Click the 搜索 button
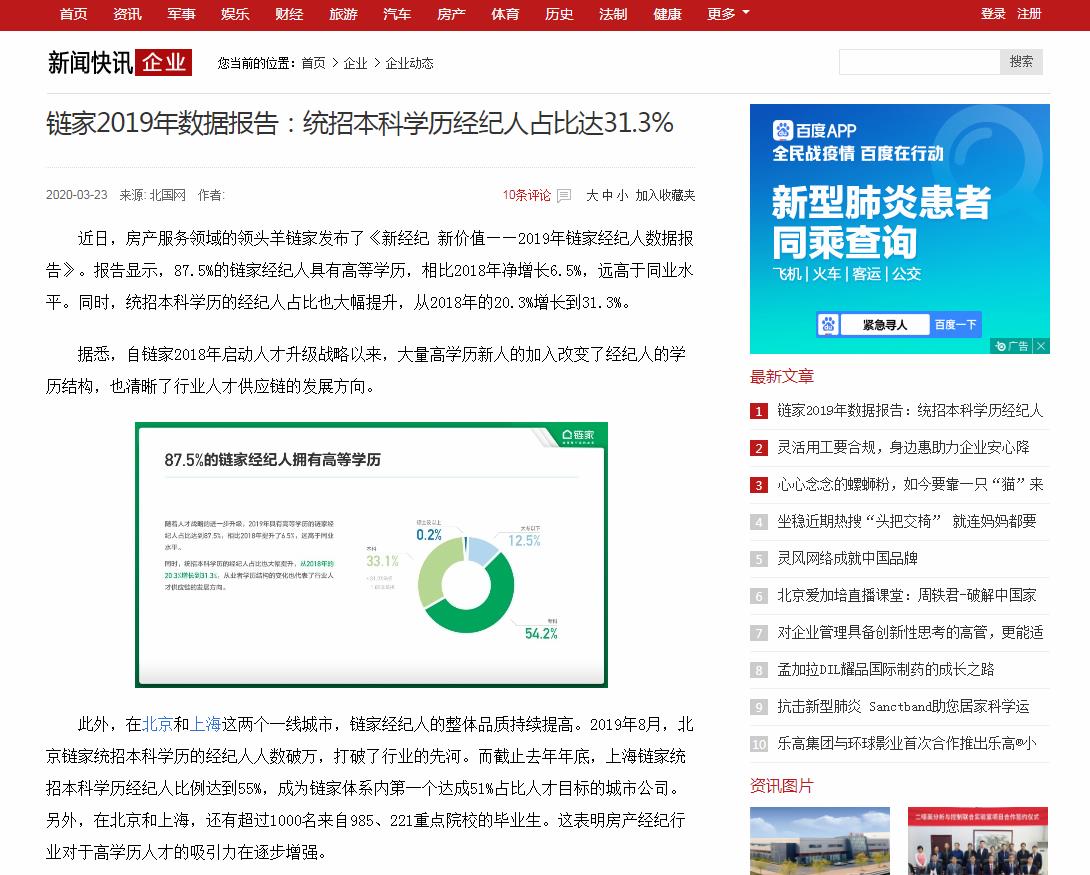 tap(1021, 62)
